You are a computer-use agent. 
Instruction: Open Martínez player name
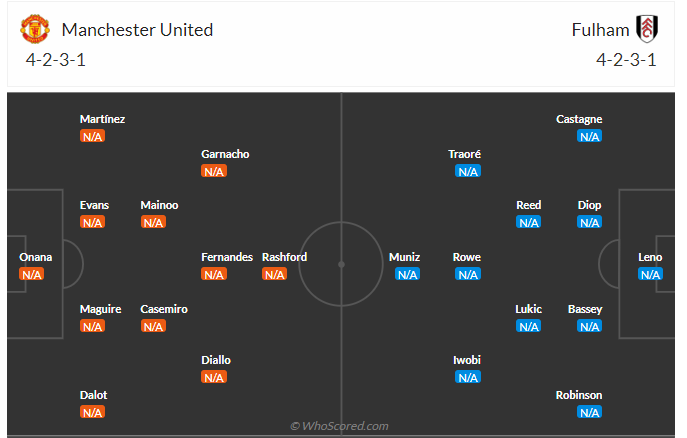(x=103, y=119)
